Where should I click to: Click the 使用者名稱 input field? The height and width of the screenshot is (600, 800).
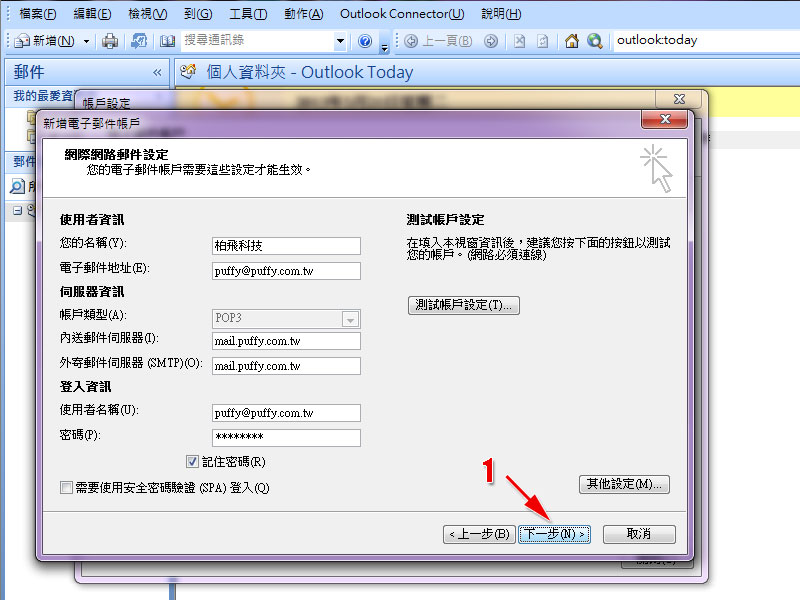286,413
